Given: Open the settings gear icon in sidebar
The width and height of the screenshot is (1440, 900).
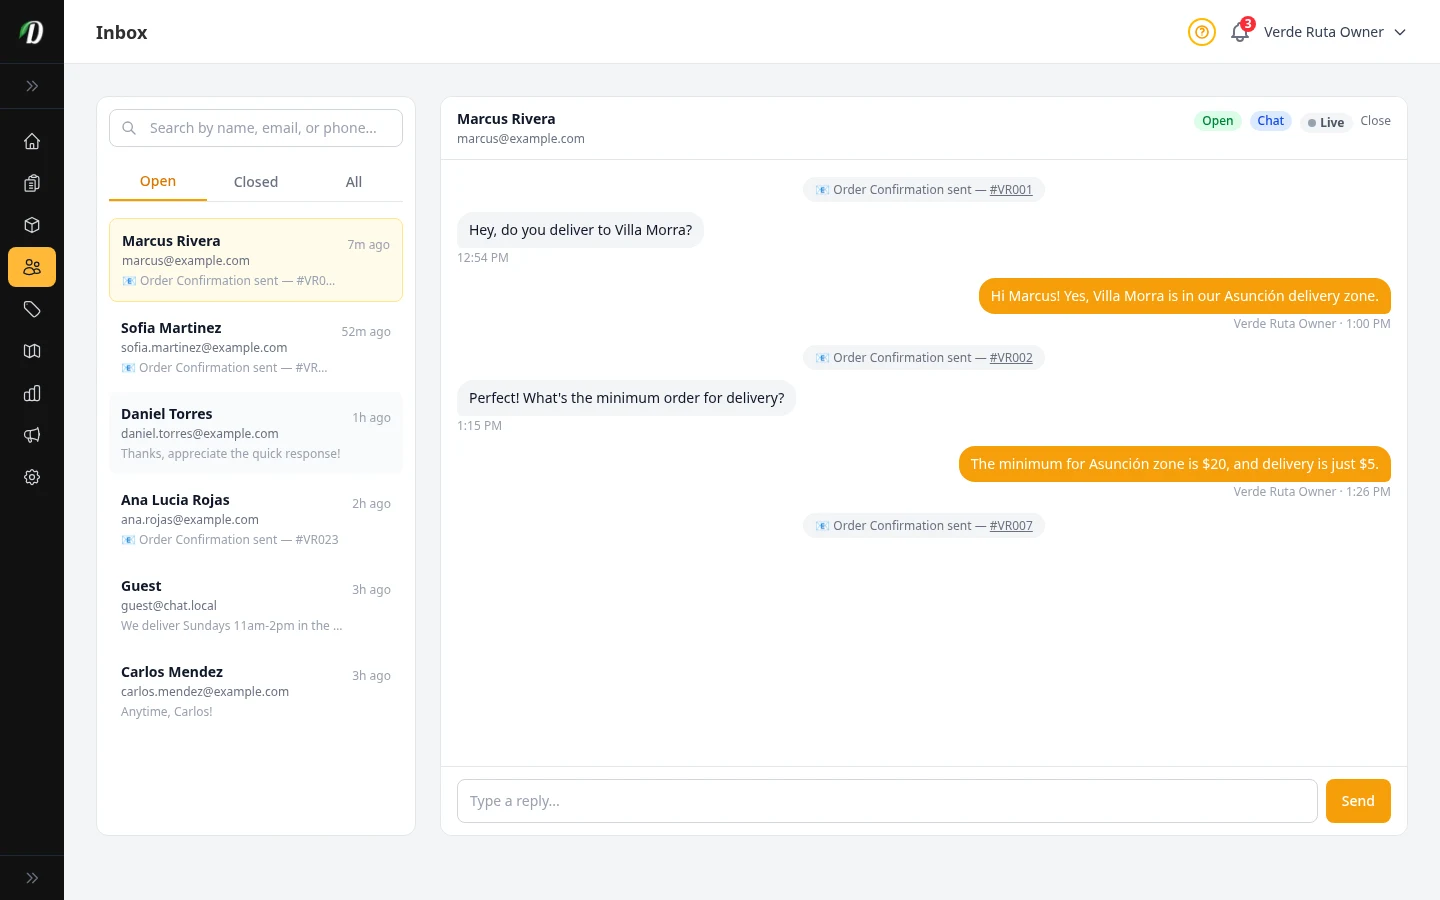Looking at the screenshot, I should [32, 477].
